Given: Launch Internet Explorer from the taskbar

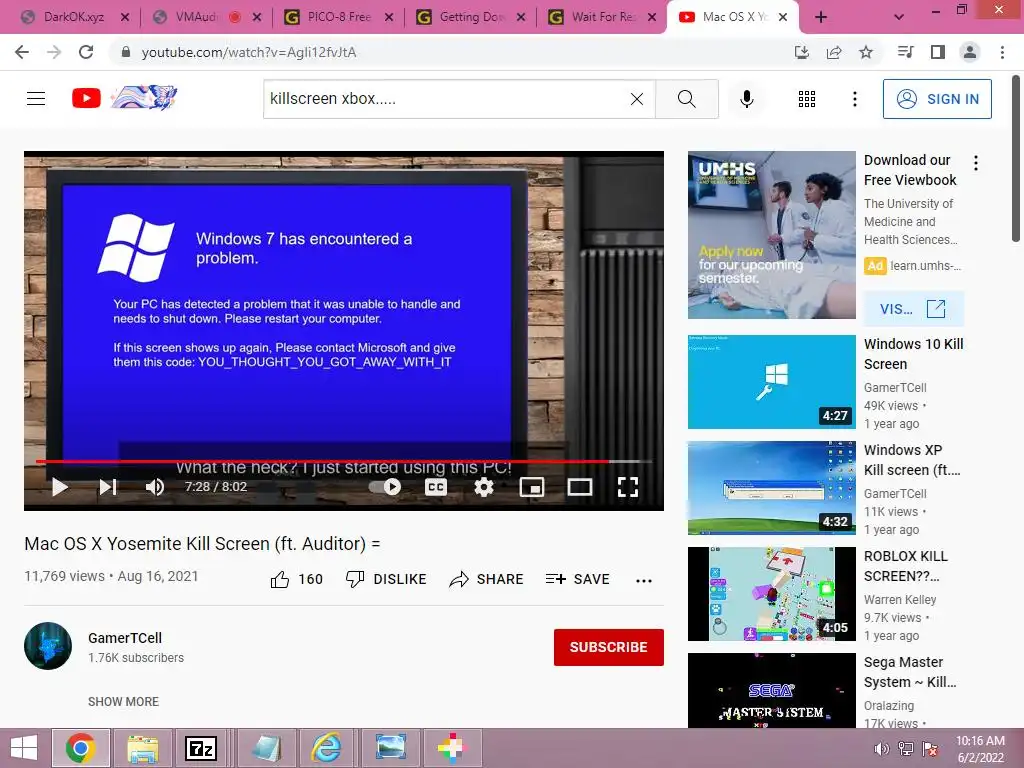Looking at the screenshot, I should [x=326, y=748].
